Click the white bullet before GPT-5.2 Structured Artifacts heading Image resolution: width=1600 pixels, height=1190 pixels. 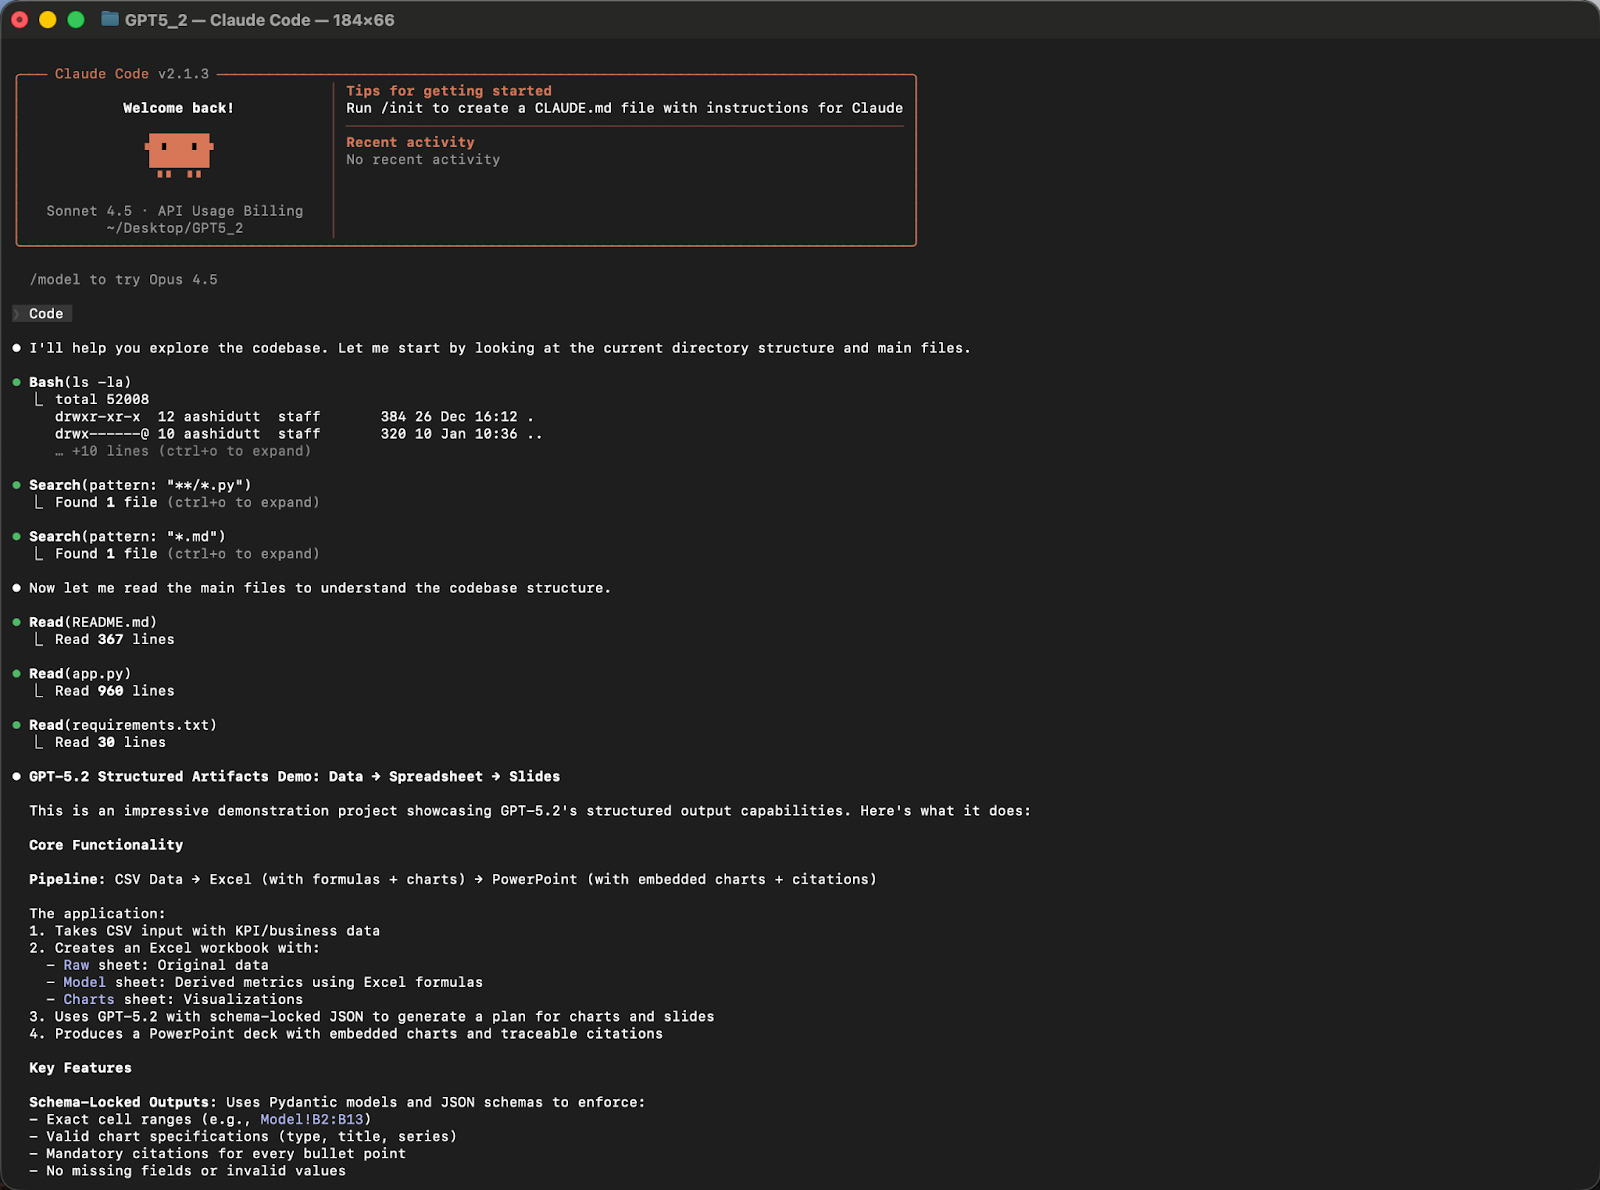[x=17, y=777]
